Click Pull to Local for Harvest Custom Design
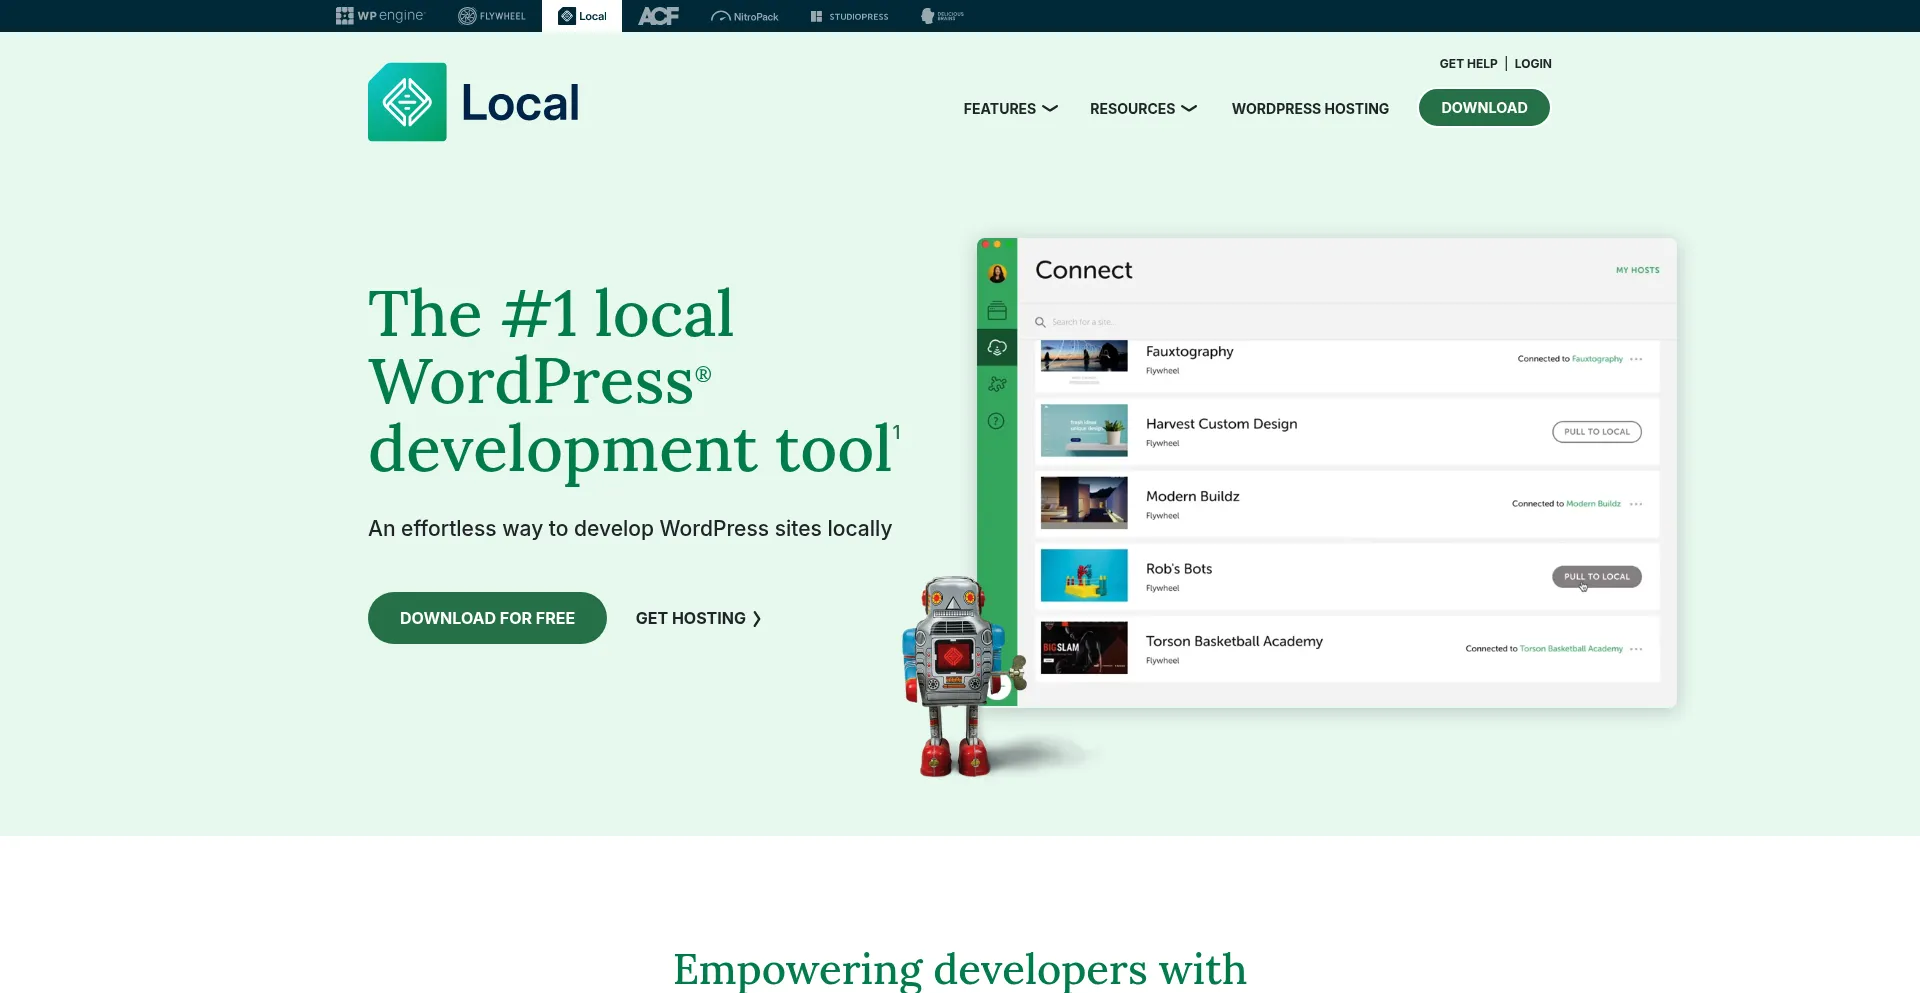This screenshot has height=993, width=1920. click(1596, 432)
